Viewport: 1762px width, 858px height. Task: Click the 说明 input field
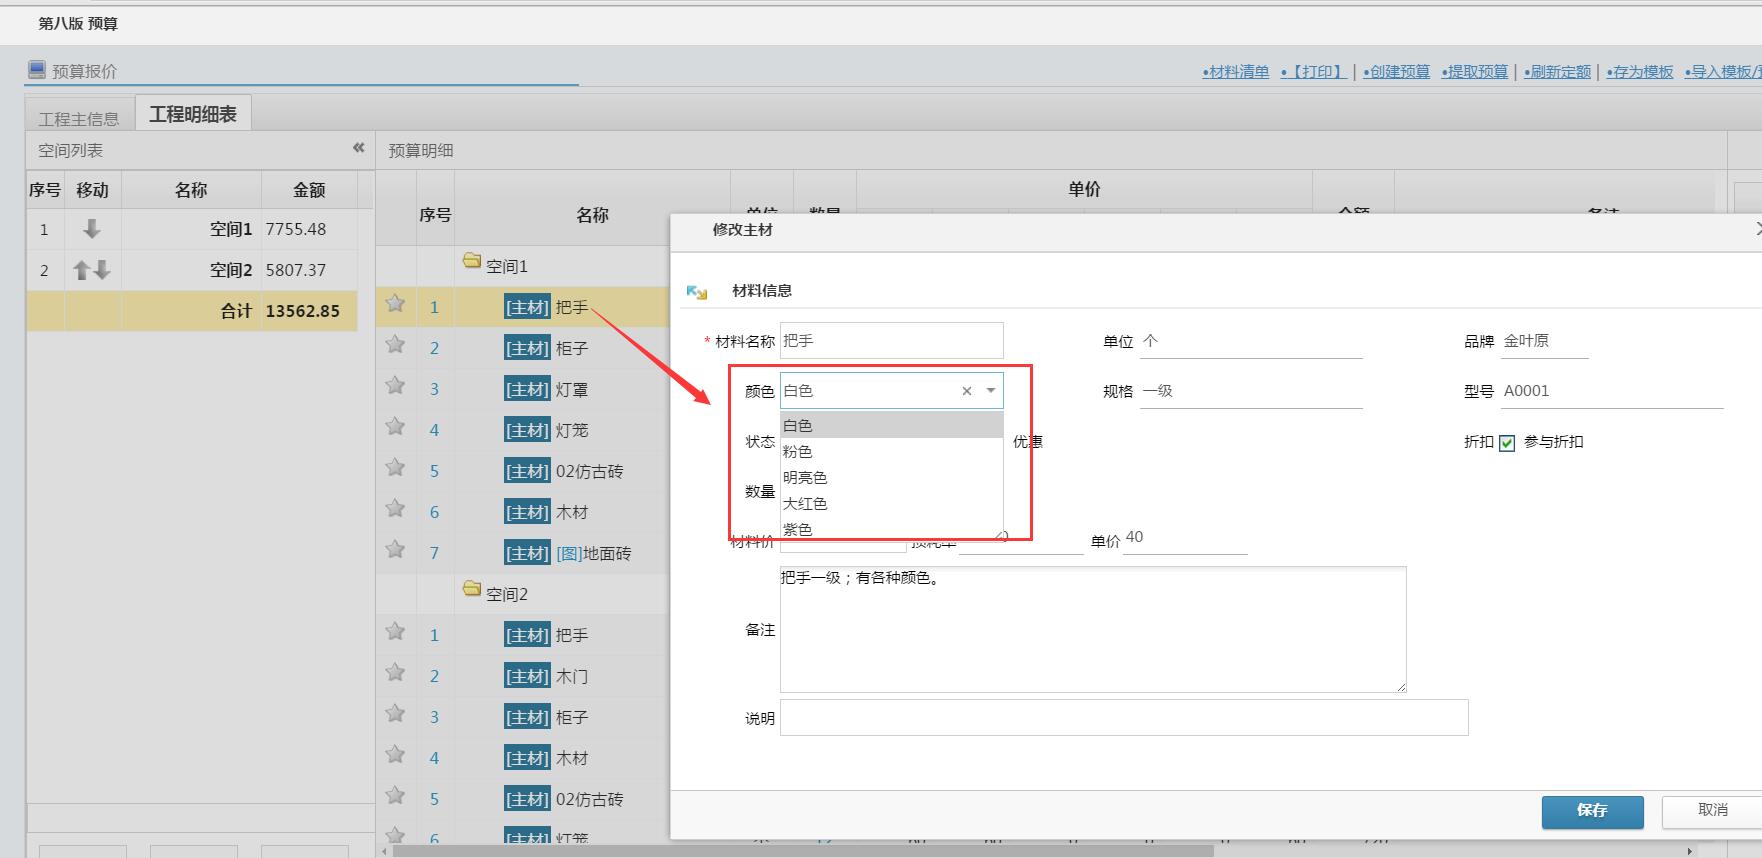click(x=1123, y=718)
